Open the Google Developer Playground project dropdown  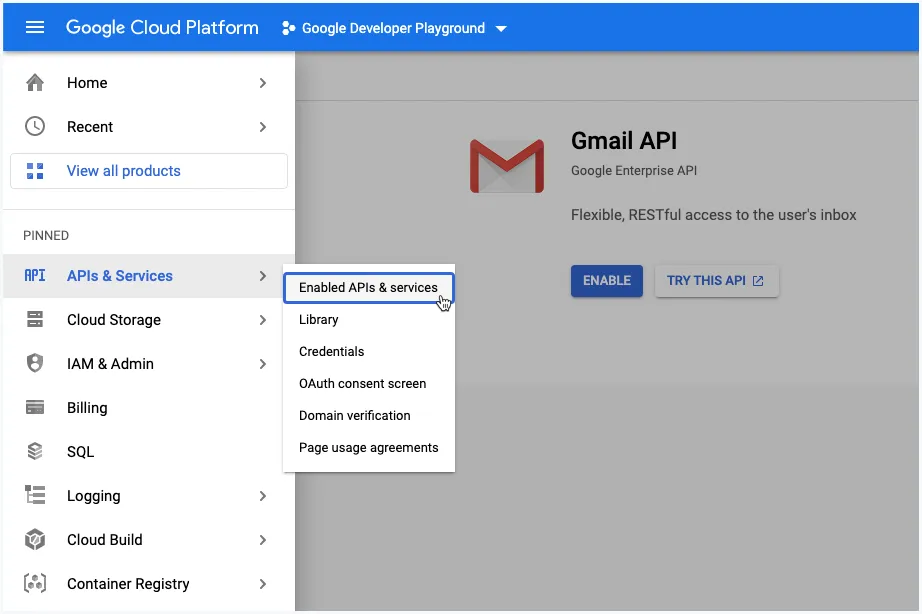tap(395, 27)
